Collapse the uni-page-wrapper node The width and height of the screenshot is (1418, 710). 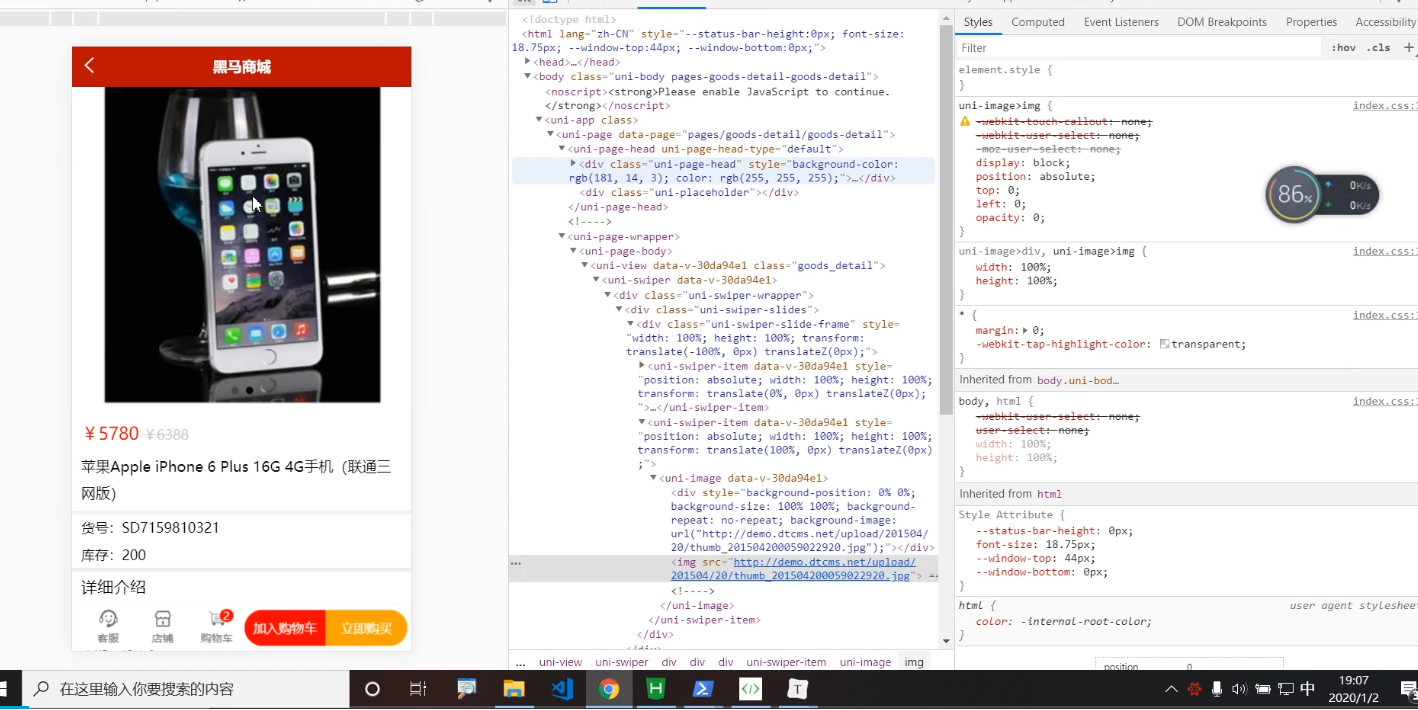tap(561, 237)
